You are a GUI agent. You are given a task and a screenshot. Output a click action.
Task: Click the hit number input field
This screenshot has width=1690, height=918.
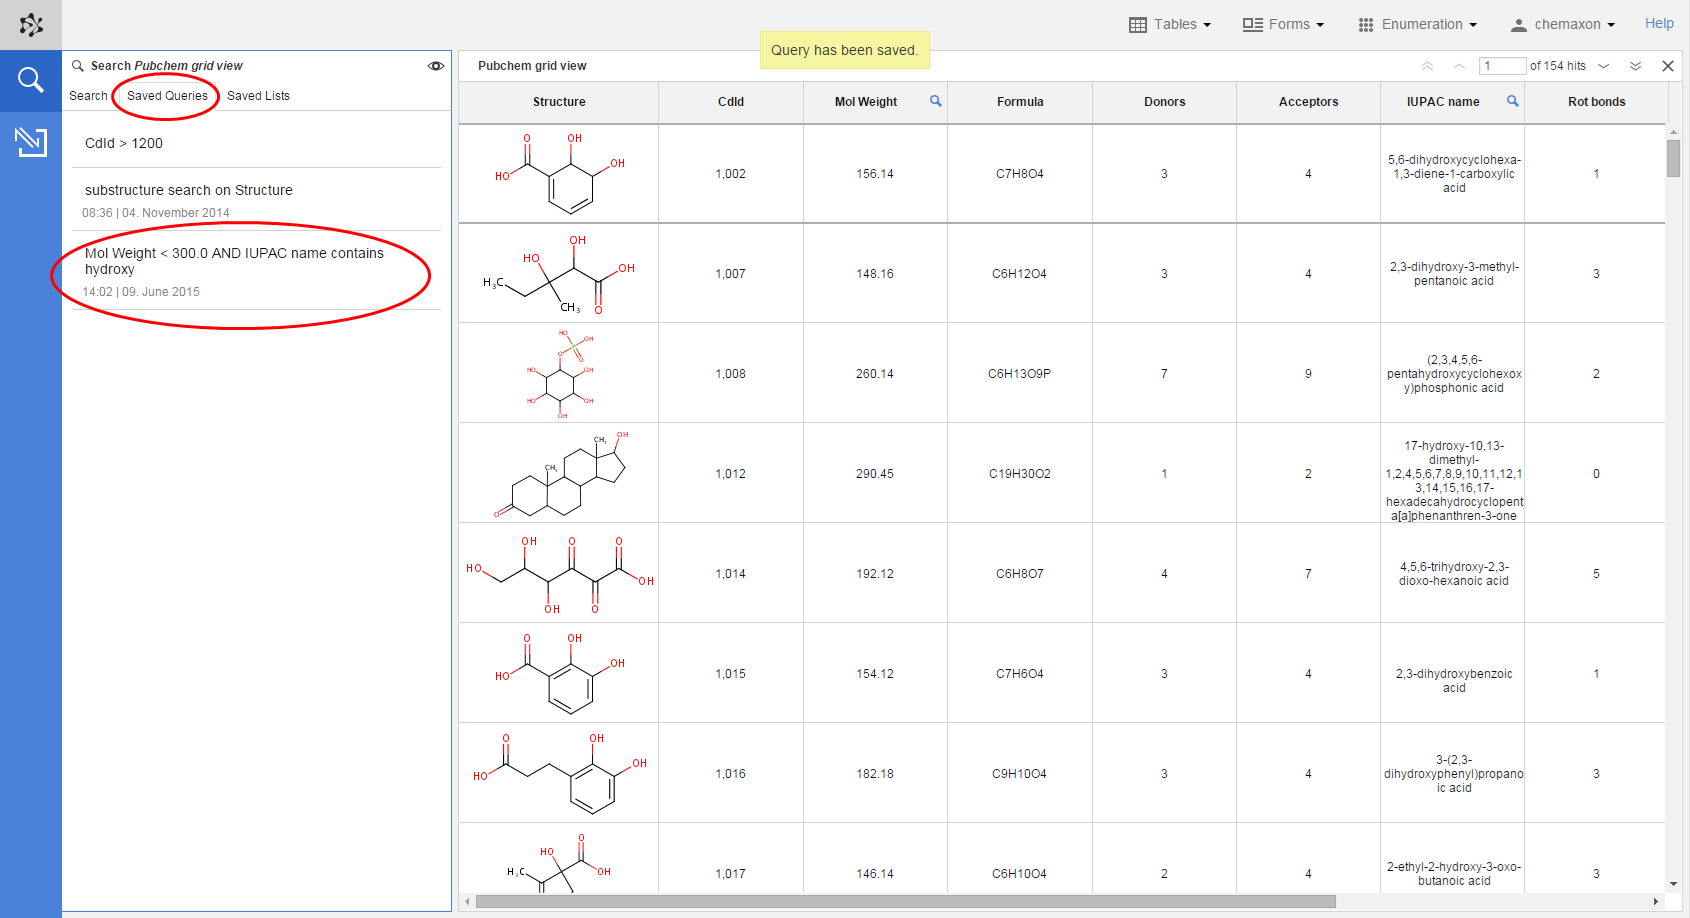pyautogui.click(x=1502, y=66)
